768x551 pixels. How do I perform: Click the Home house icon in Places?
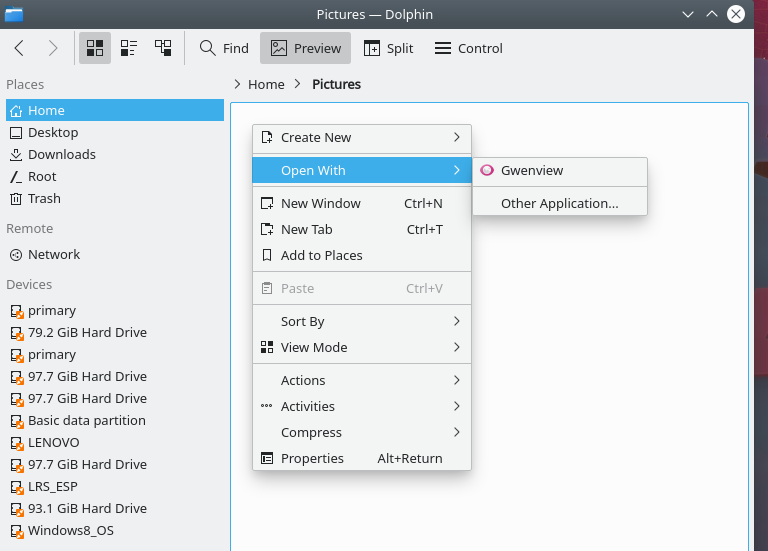(x=16, y=111)
